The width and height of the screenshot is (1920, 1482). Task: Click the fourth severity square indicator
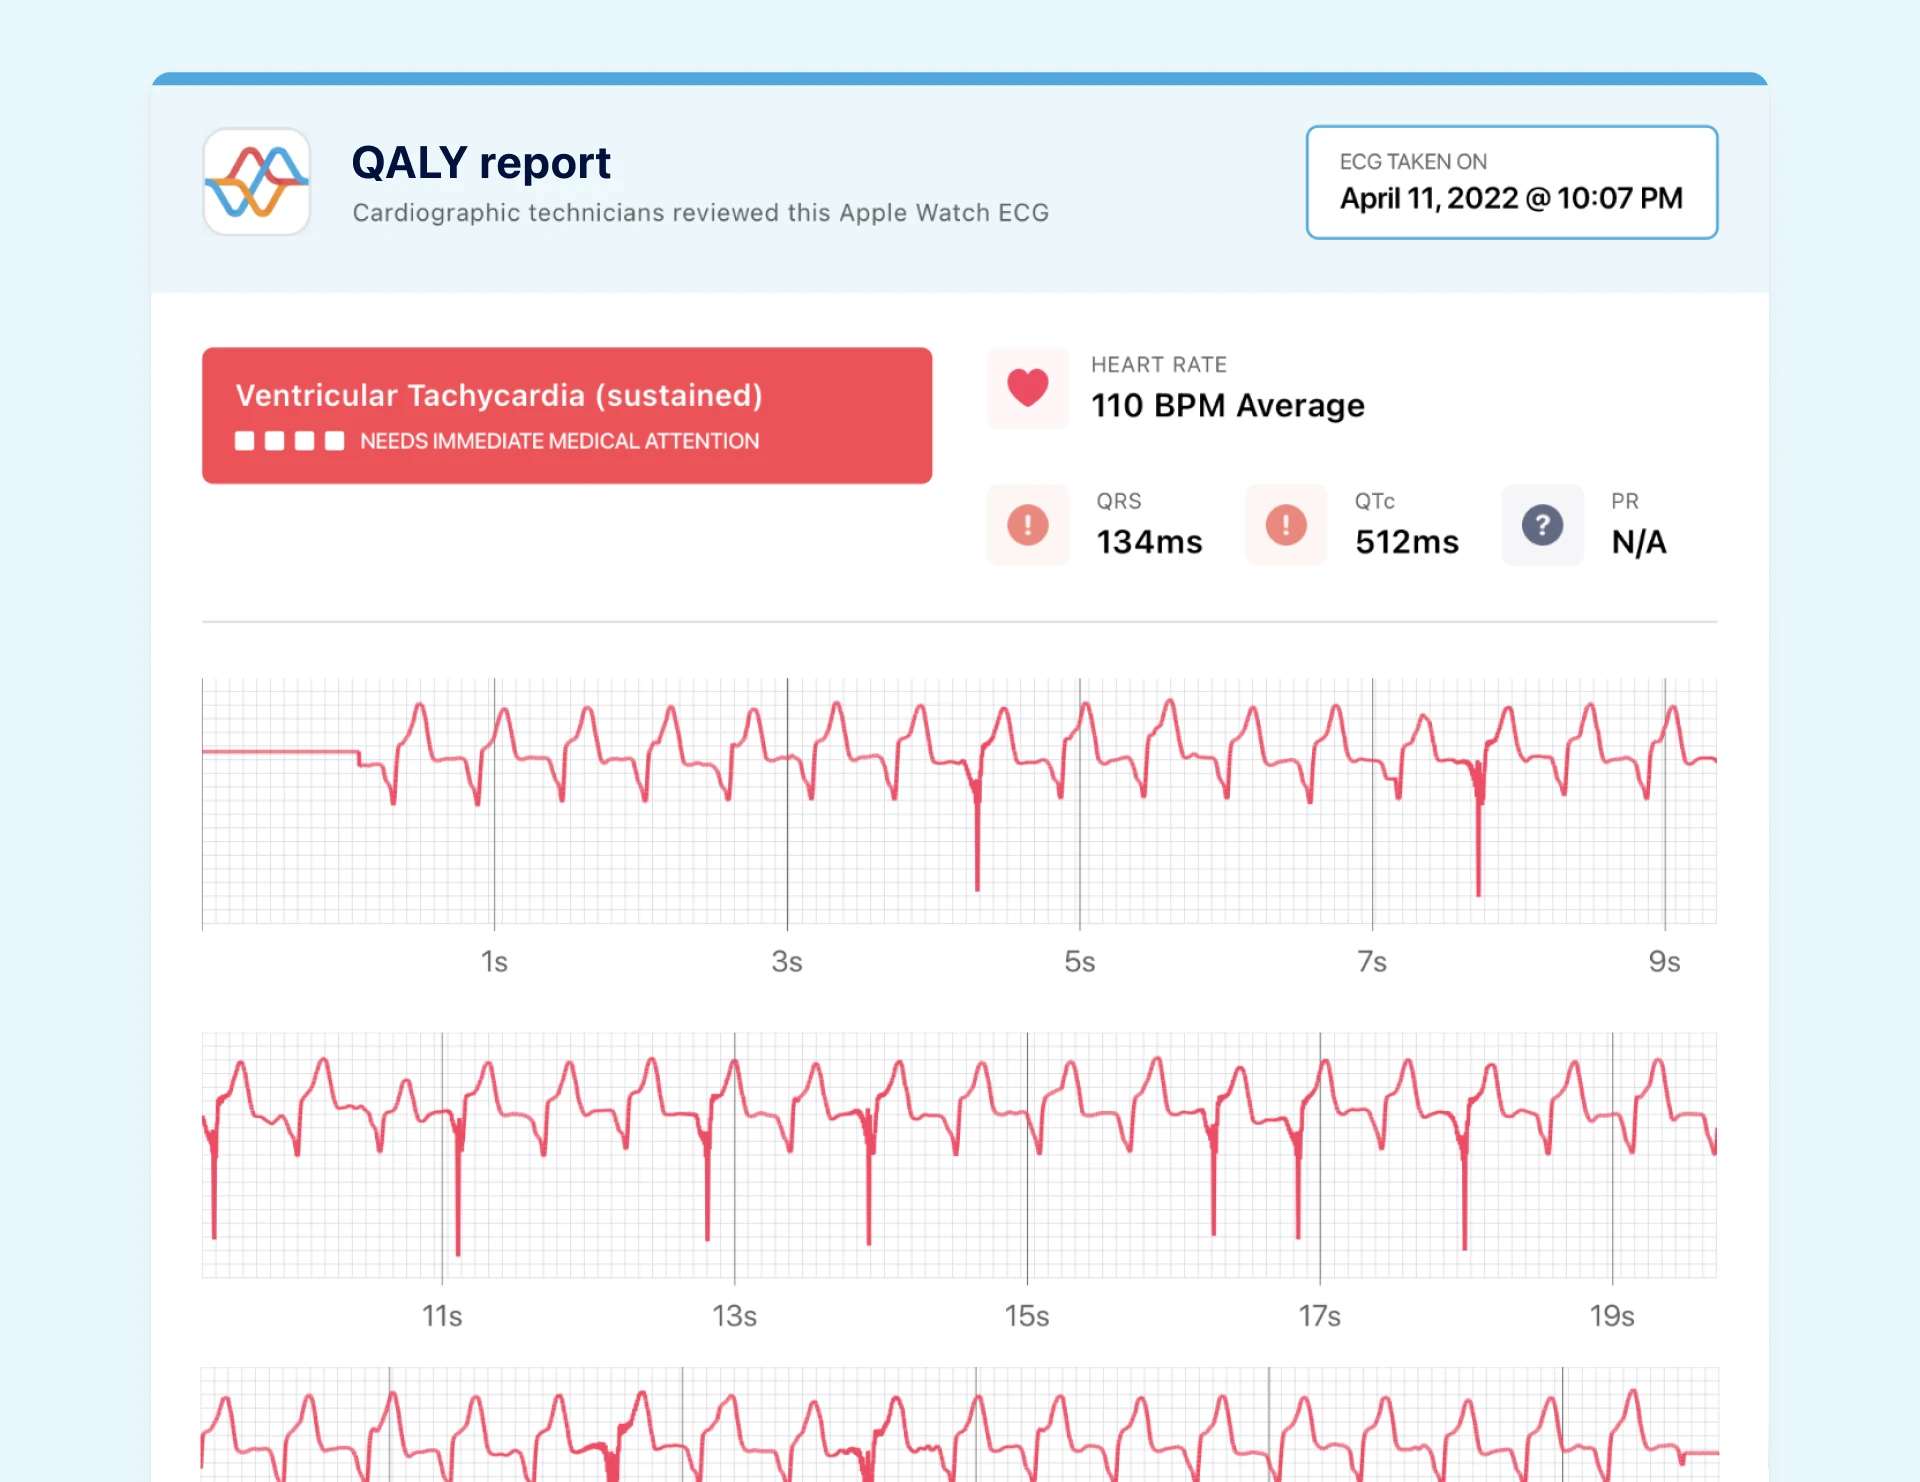[x=333, y=440]
